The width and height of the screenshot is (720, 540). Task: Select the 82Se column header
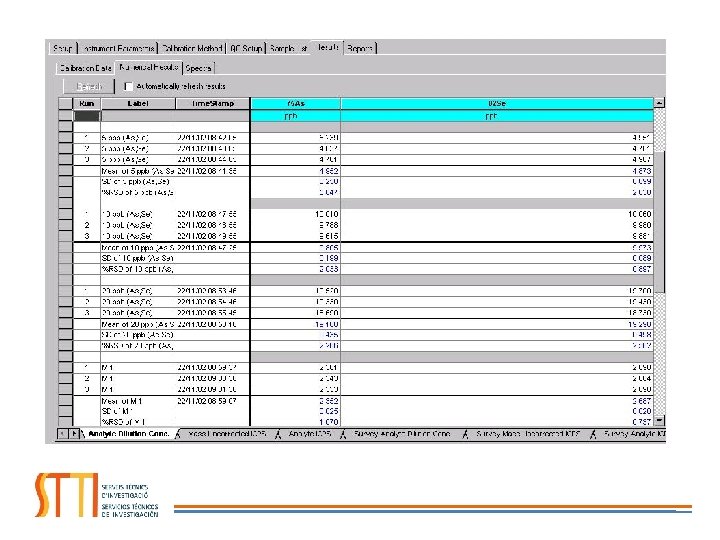click(497, 104)
